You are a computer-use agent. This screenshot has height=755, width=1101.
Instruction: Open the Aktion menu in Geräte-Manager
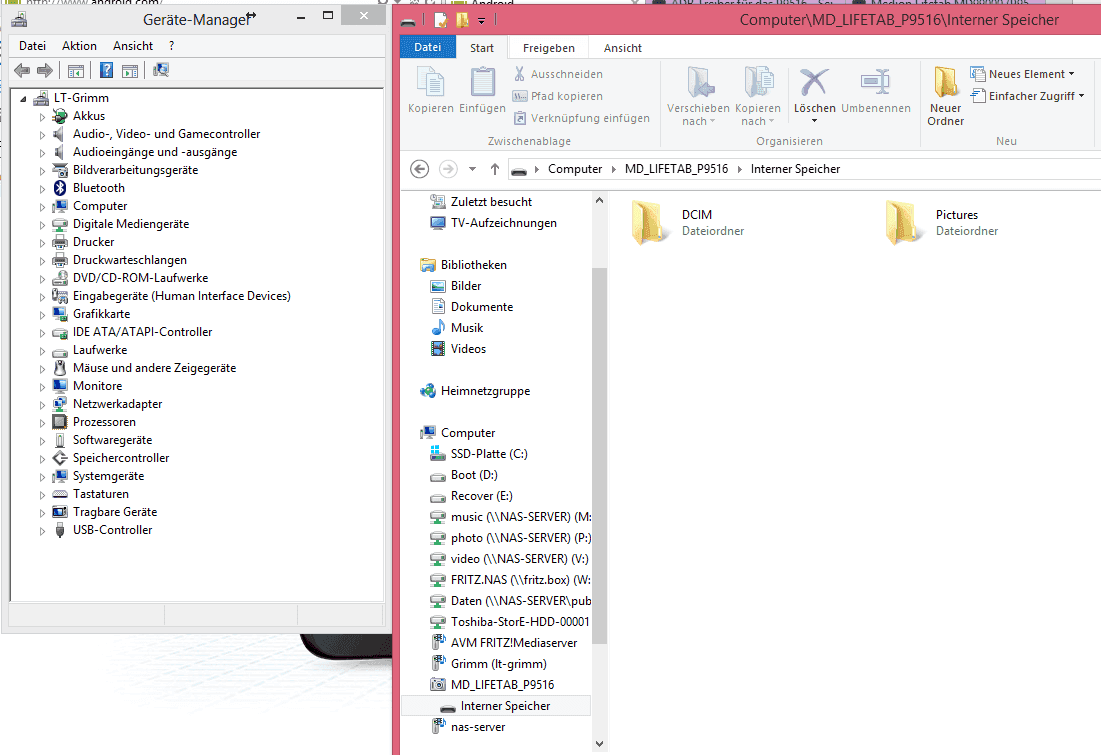point(79,46)
